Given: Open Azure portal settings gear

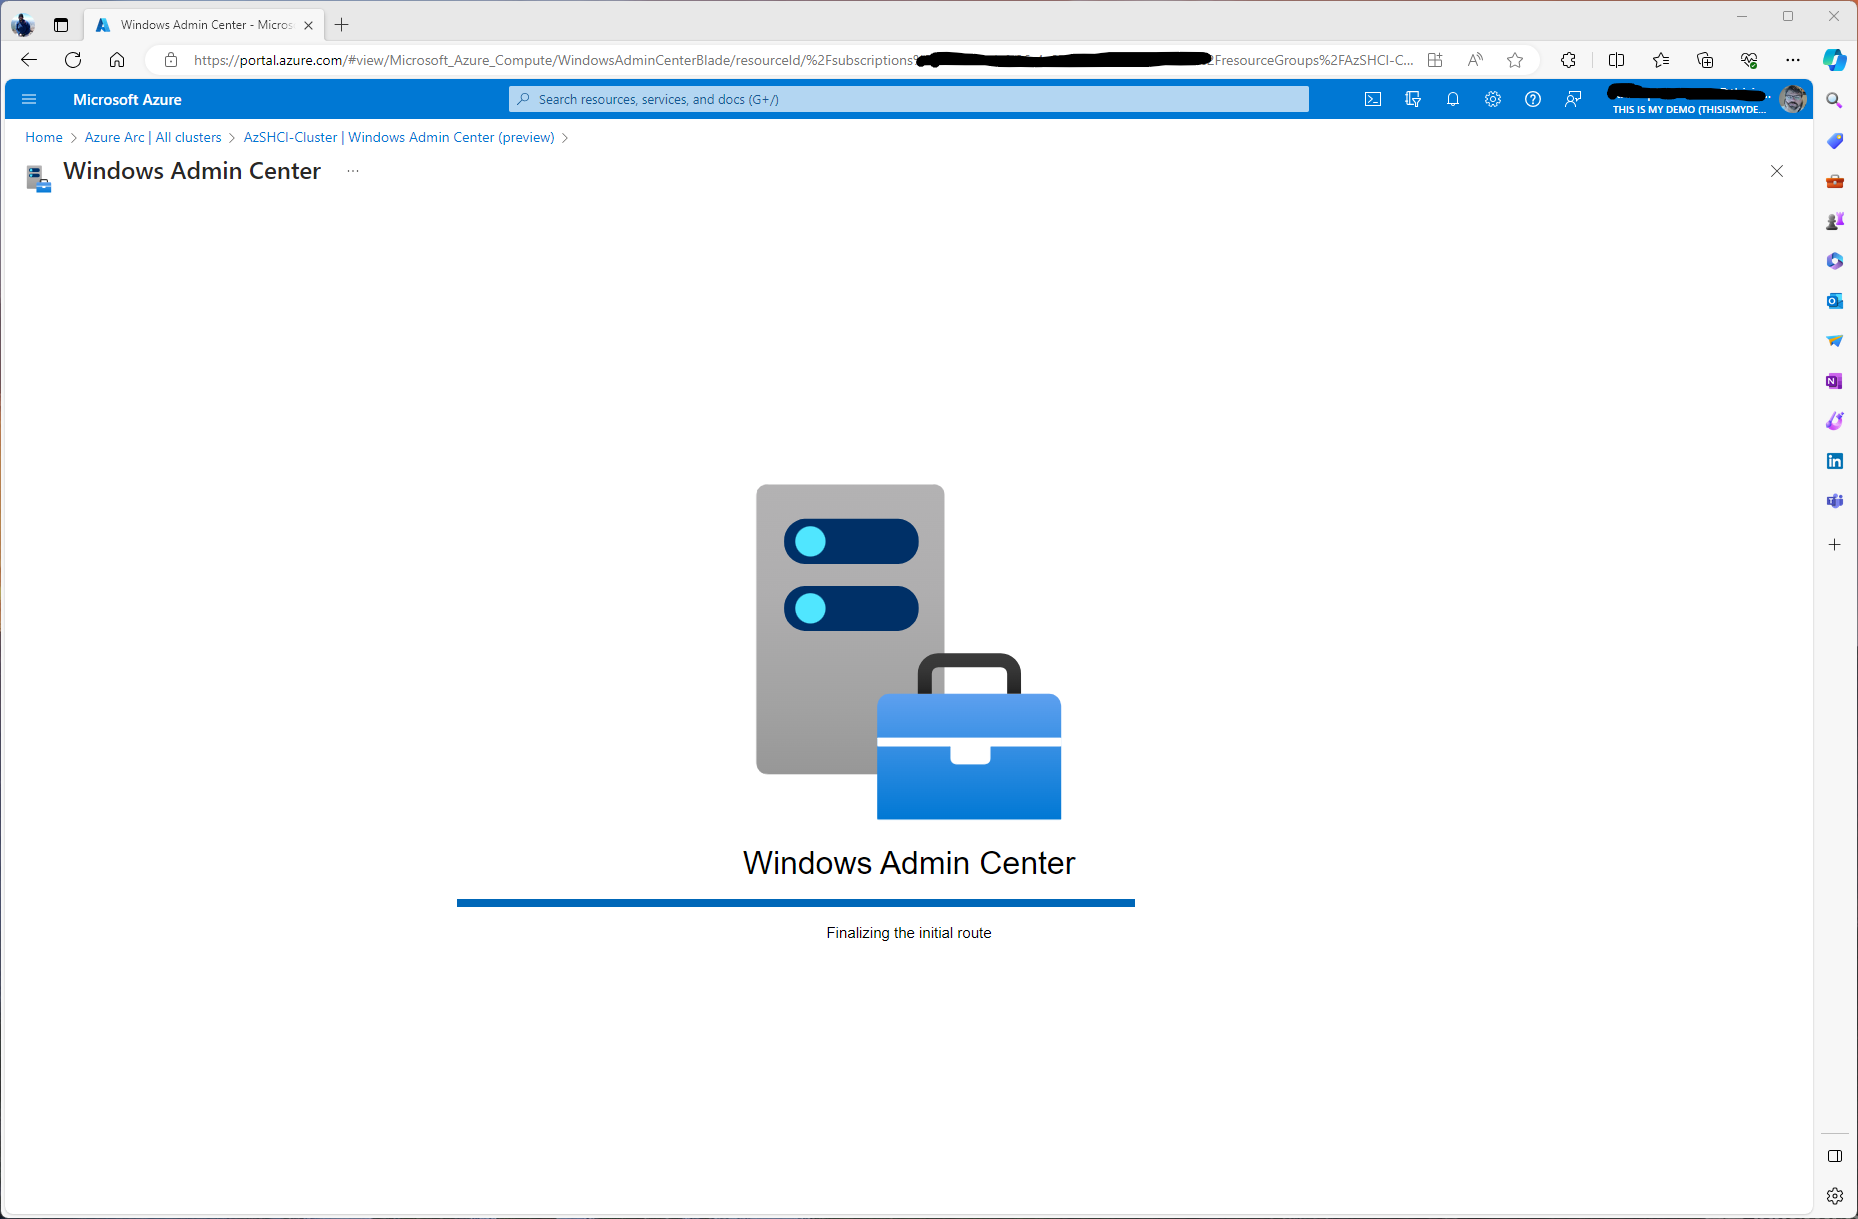Looking at the screenshot, I should point(1493,99).
